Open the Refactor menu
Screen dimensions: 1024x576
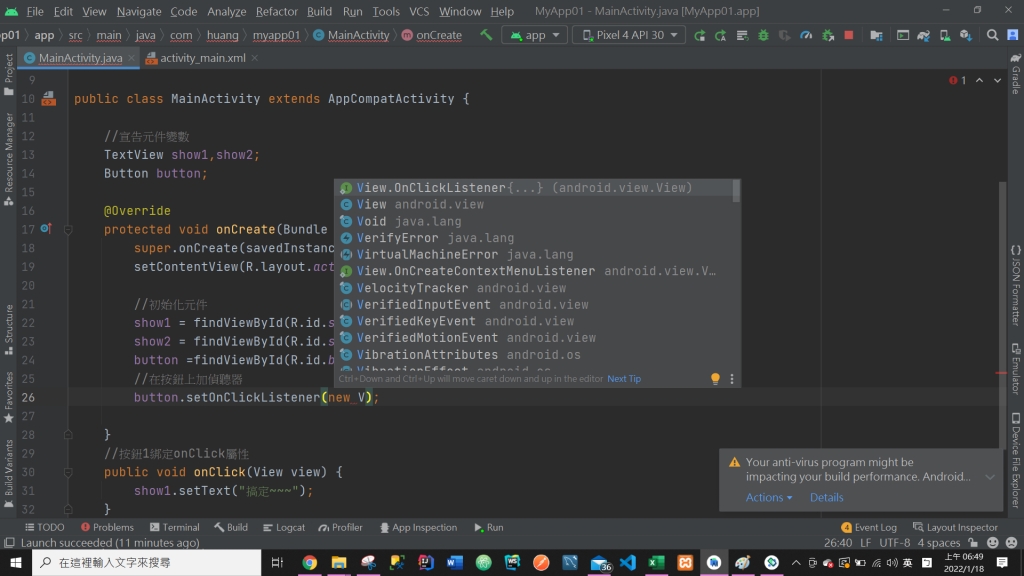tap(276, 11)
